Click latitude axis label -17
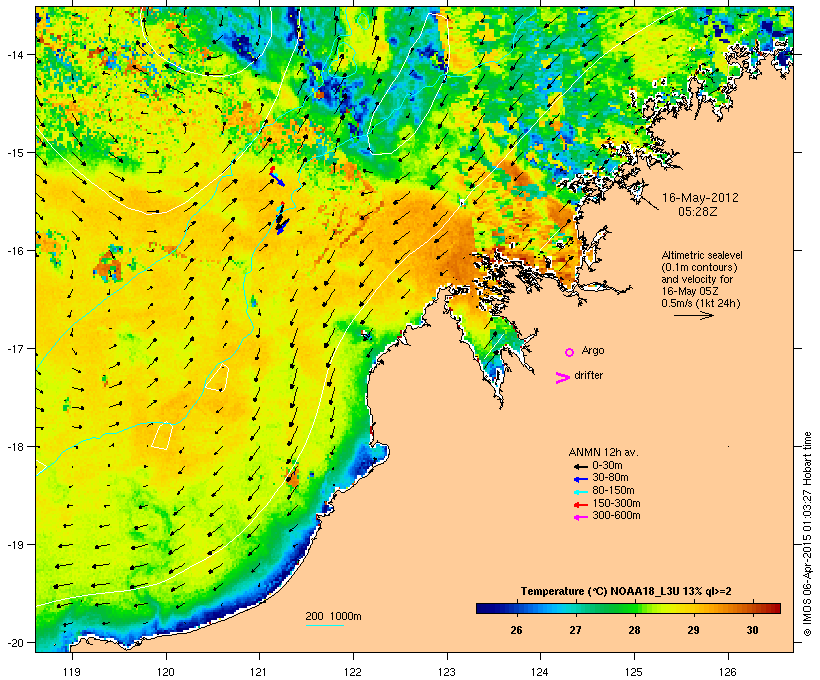 pos(14,348)
